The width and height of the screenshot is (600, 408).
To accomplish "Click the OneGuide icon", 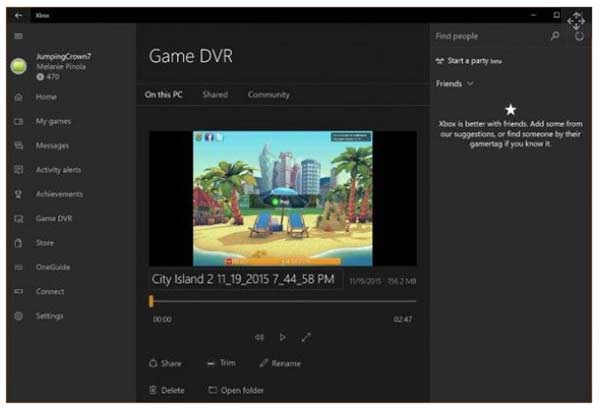I will click(18, 267).
